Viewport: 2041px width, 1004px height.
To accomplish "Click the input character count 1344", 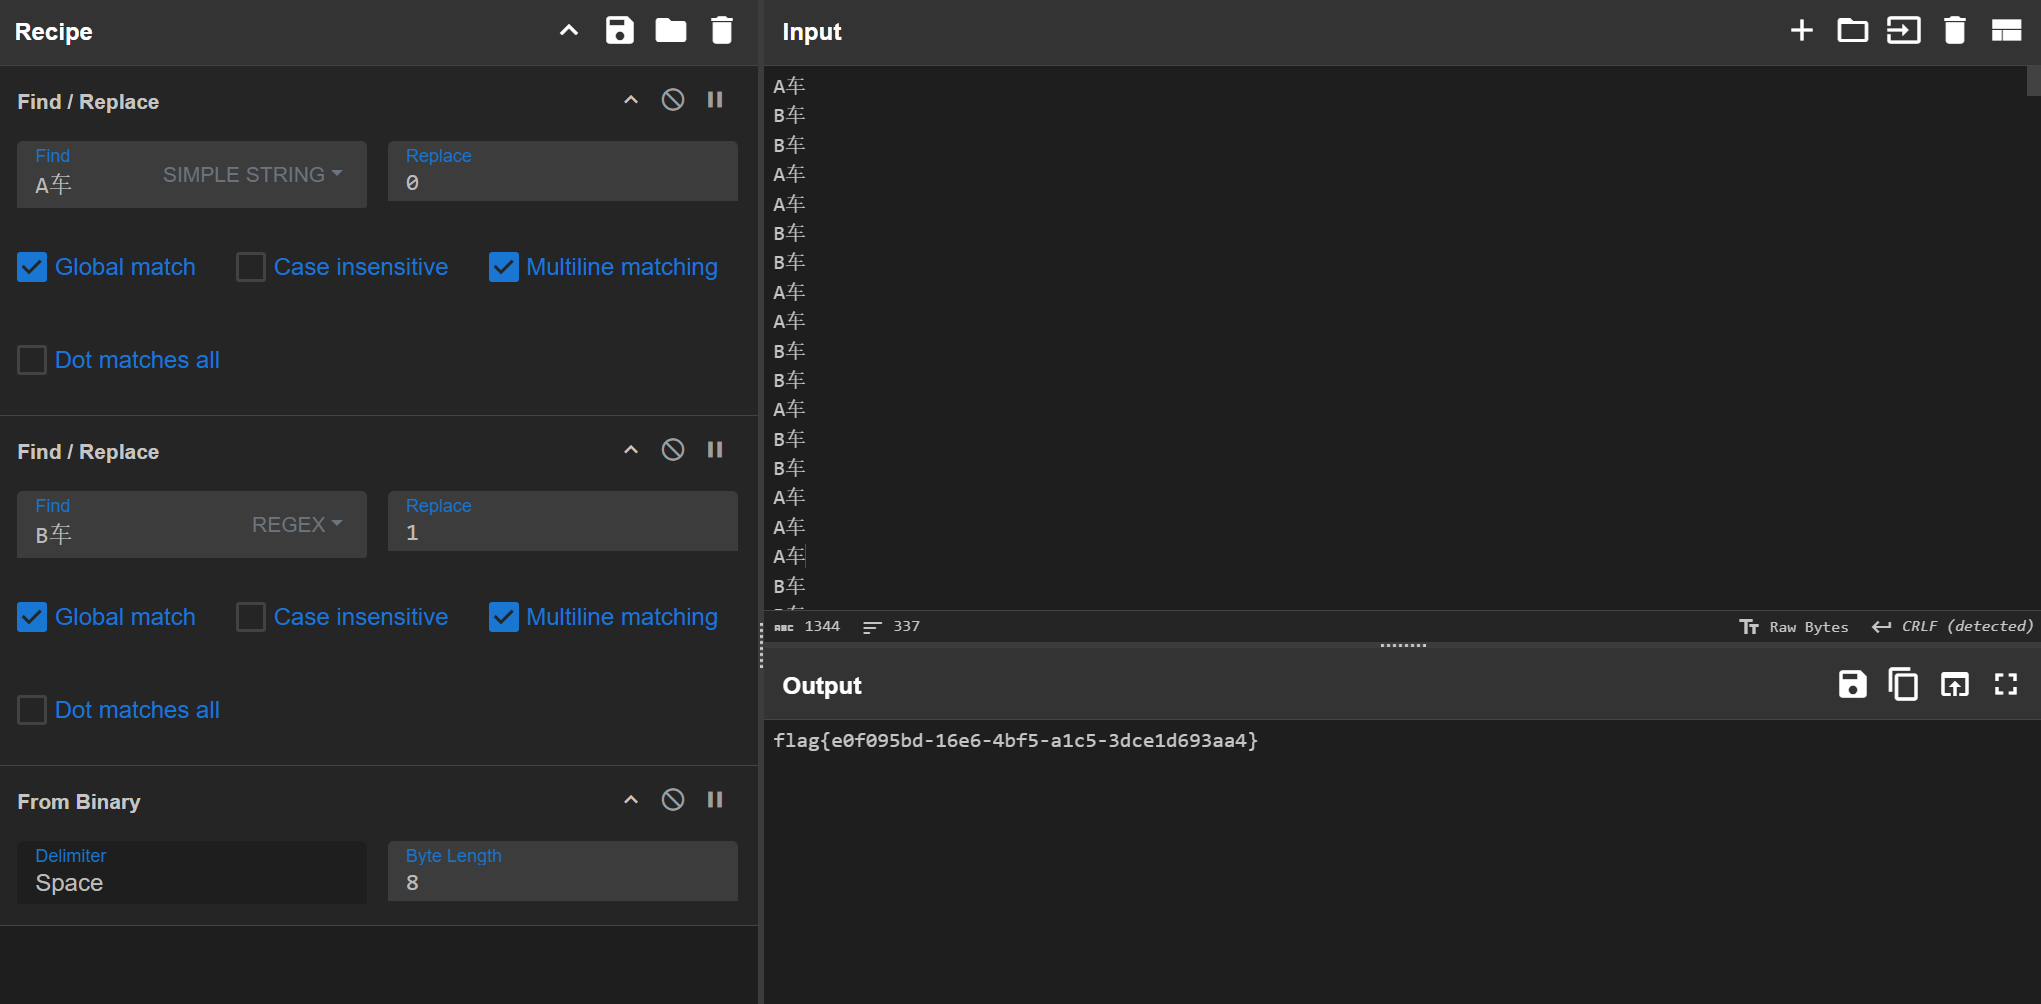I will click(x=808, y=627).
